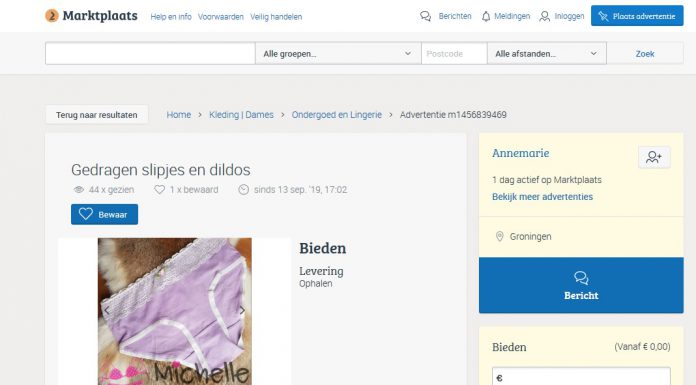Click the Inloggen person icon

click(544, 16)
